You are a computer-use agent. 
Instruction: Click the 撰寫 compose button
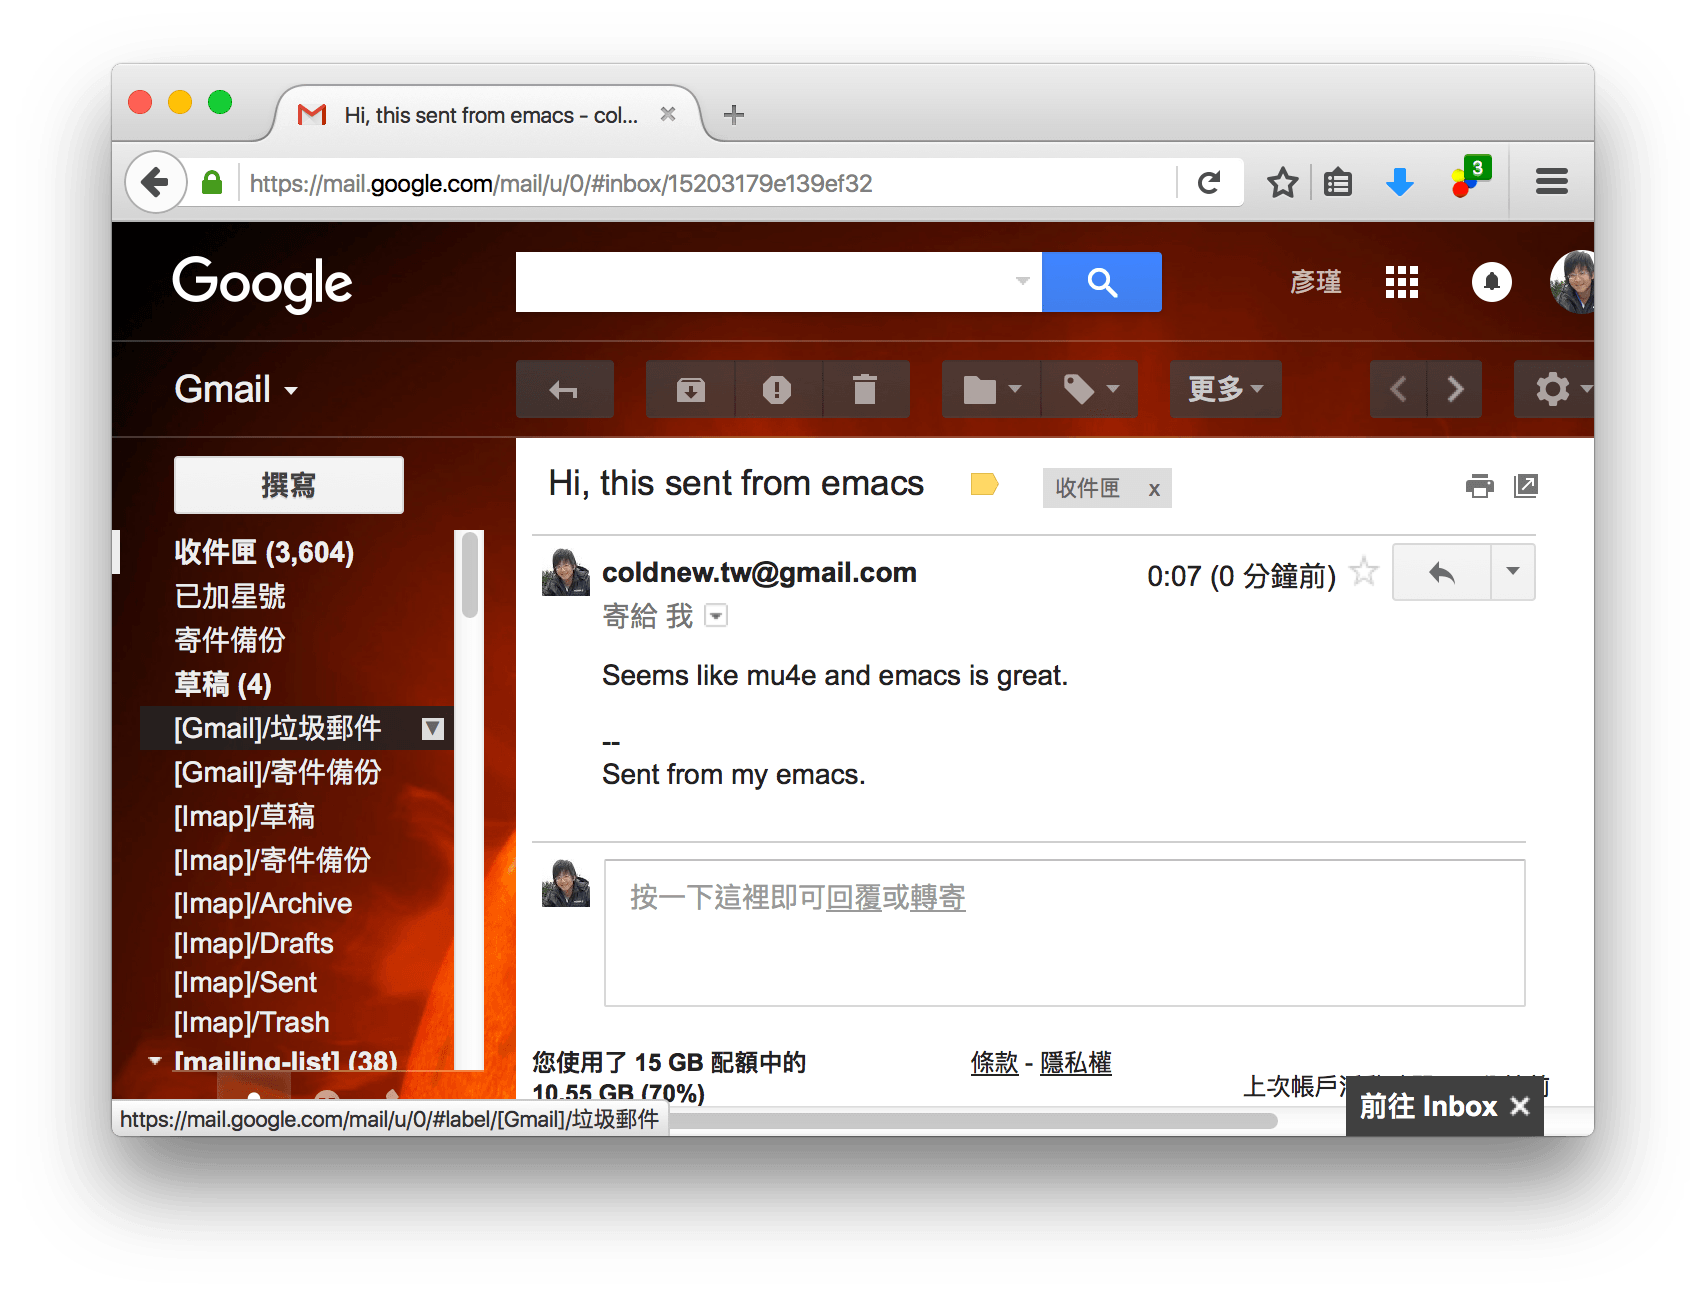click(x=288, y=485)
